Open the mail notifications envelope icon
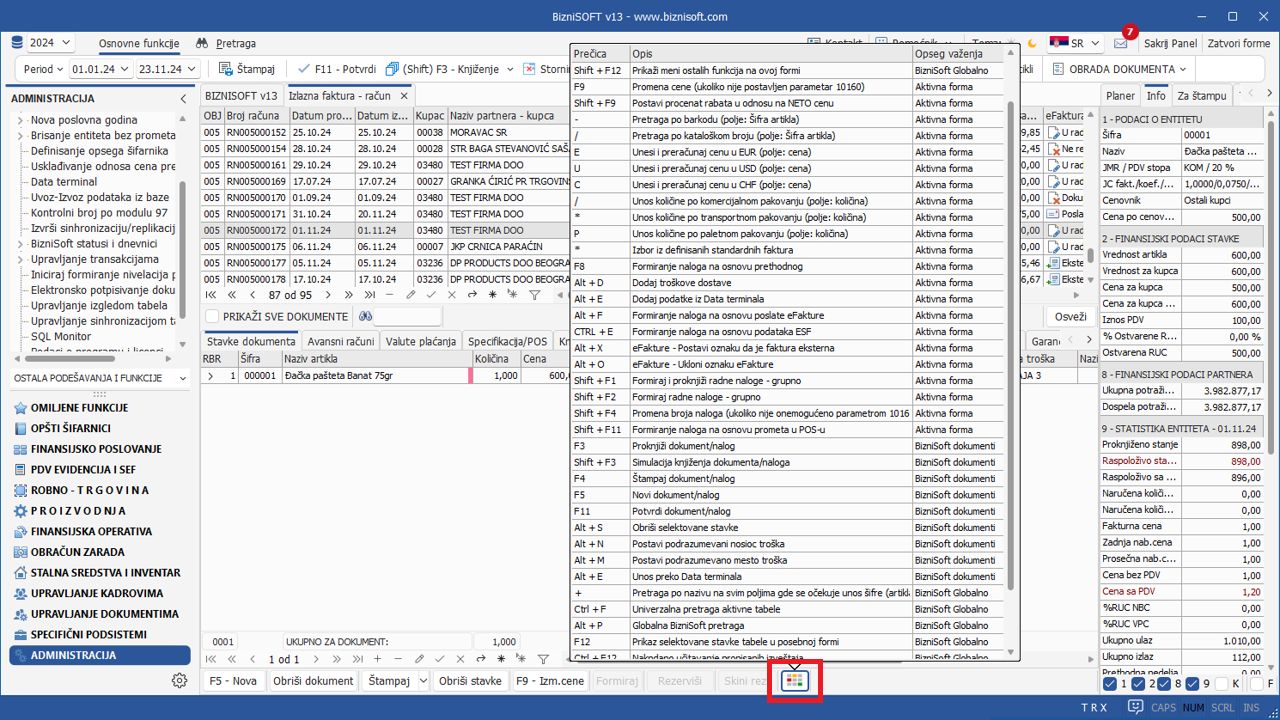 click(x=1120, y=44)
